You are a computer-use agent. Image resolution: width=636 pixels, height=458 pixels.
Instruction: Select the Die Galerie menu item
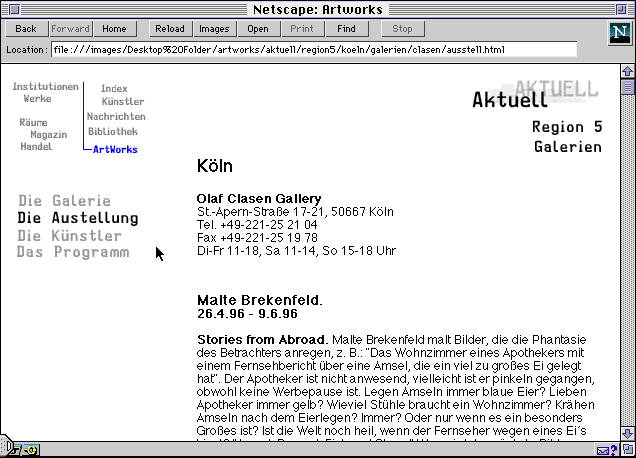tap(64, 201)
